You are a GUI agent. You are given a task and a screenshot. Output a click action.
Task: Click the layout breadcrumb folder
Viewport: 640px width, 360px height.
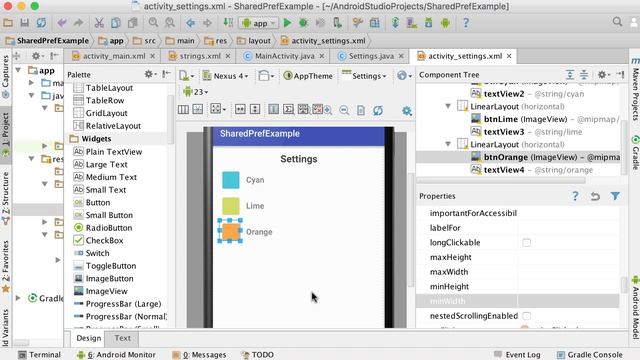click(x=254, y=41)
